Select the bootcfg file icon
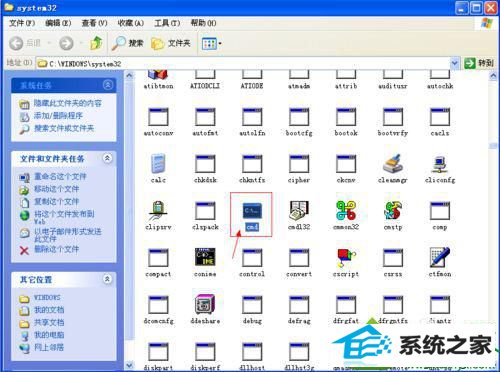The height and width of the screenshot is (372, 500). pos(299,117)
